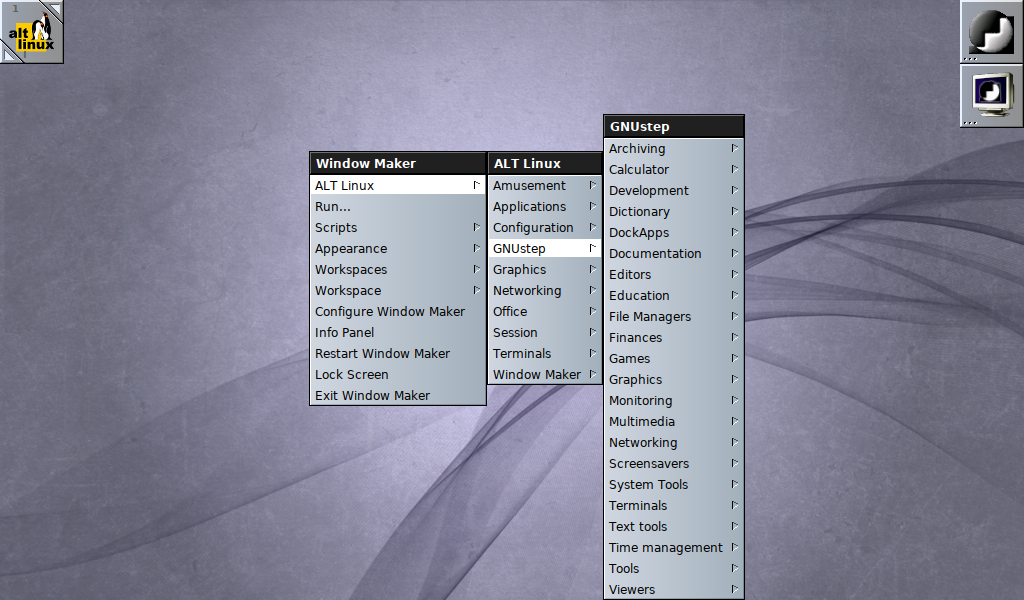Open the monitor dock app icon
This screenshot has width=1024, height=600.
[x=991, y=95]
